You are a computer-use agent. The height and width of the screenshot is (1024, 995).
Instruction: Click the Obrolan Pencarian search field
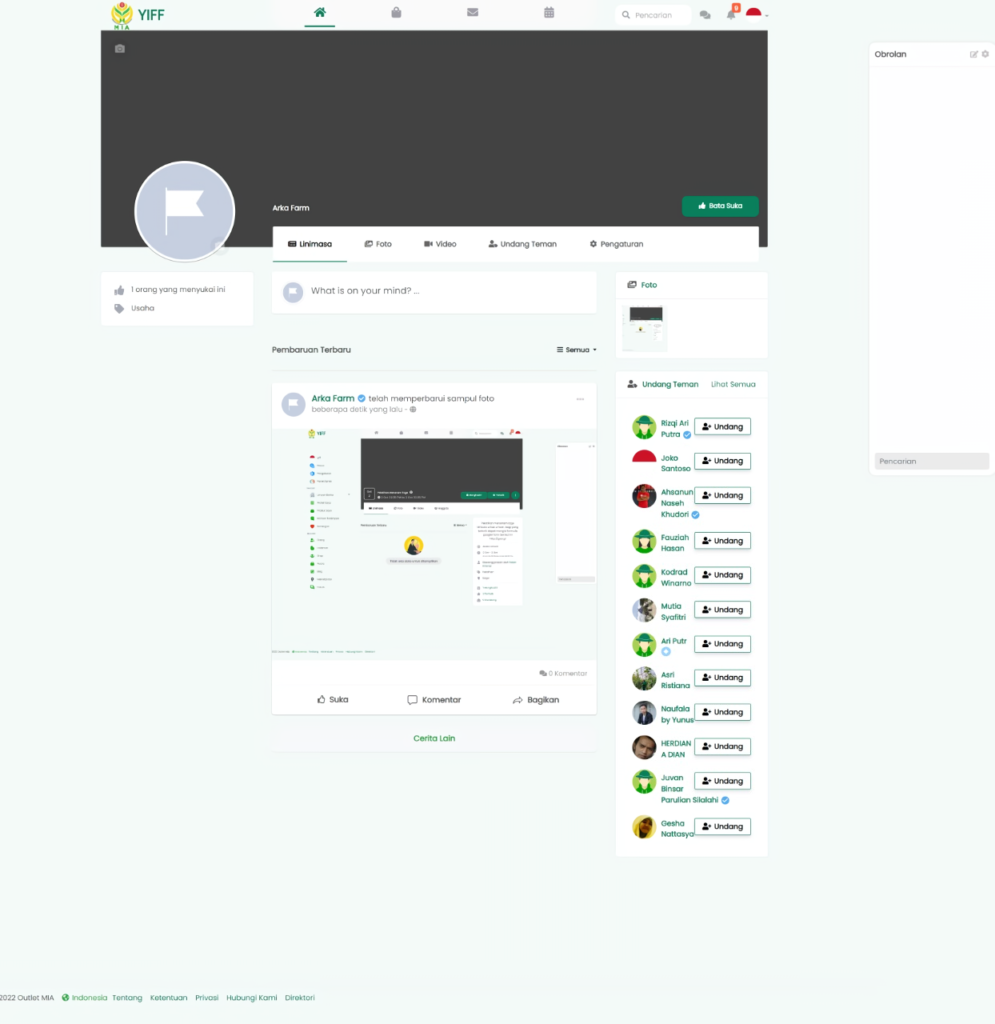[x=932, y=462]
